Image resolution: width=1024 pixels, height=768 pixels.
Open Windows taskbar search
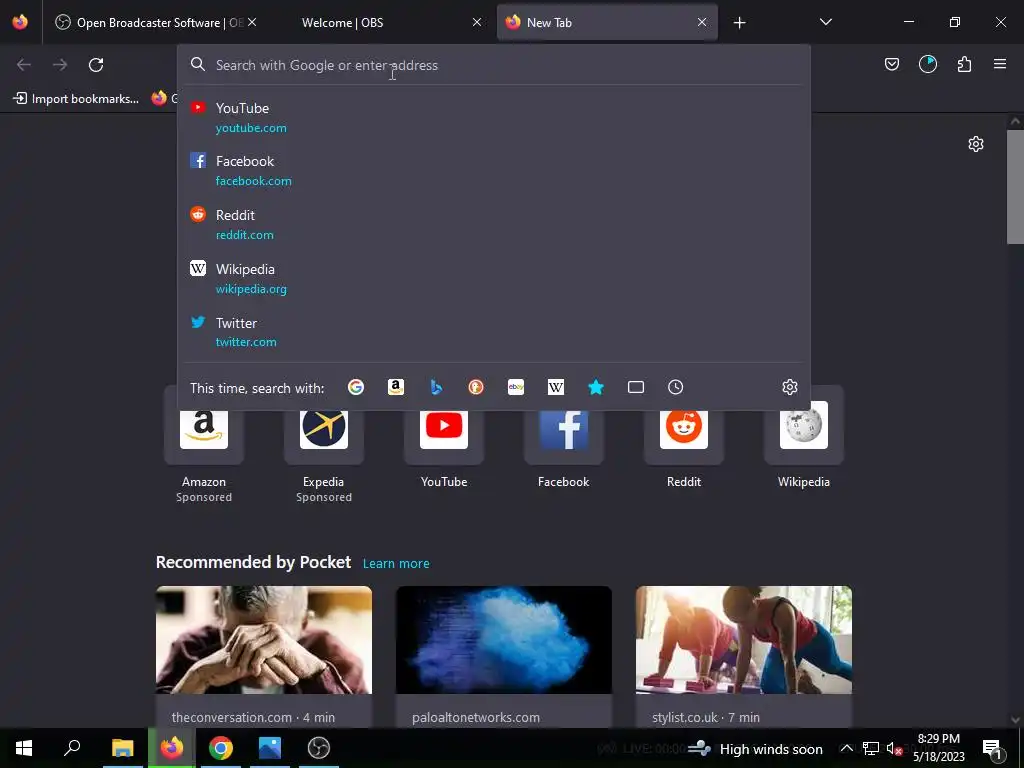click(x=72, y=748)
